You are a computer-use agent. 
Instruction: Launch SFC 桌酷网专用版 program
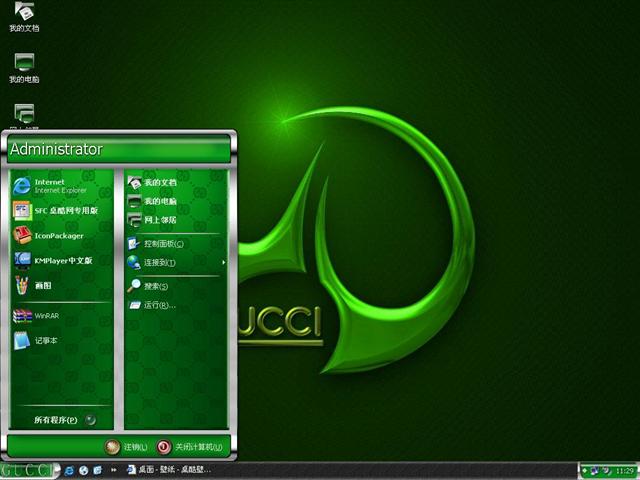[x=61, y=211]
